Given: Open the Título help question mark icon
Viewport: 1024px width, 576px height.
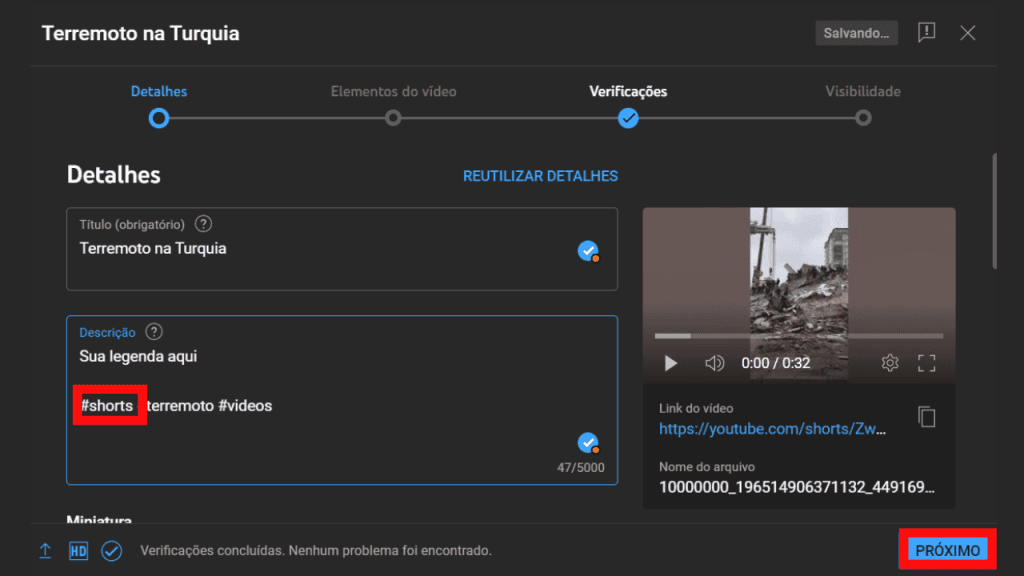Looking at the screenshot, I should coord(203,223).
